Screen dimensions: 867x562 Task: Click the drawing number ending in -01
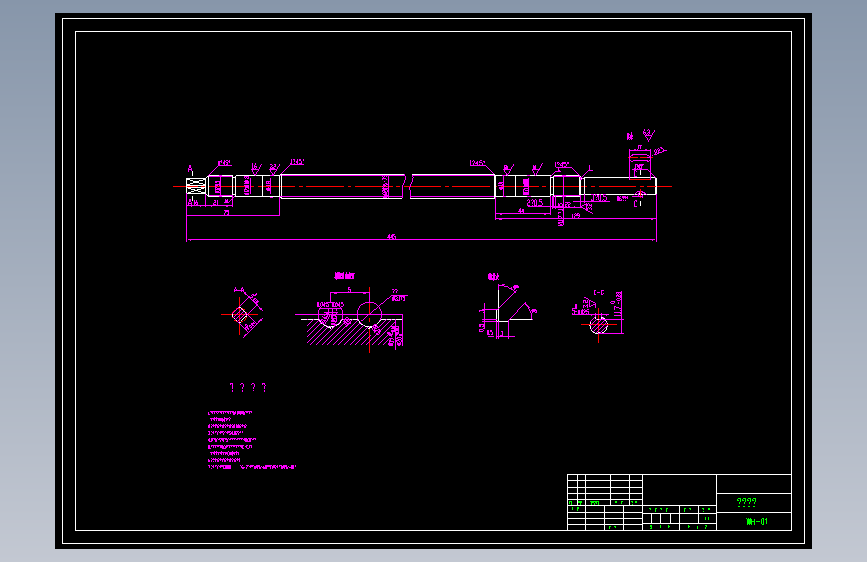coord(757,522)
